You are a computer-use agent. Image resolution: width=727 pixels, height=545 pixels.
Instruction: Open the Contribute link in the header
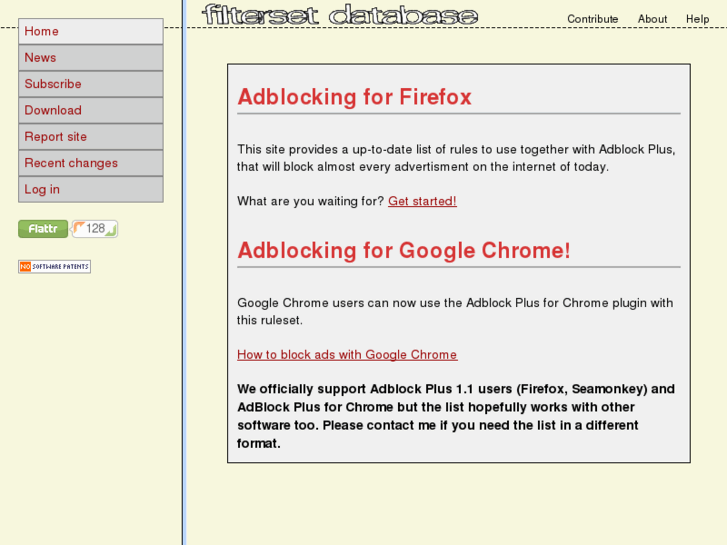[x=593, y=19]
